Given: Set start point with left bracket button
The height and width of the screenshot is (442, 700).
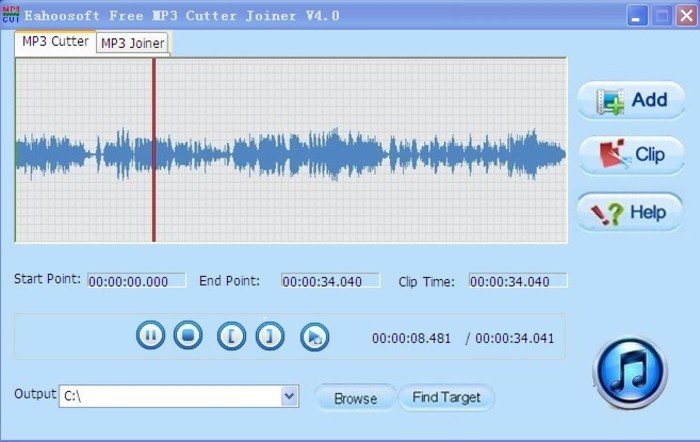Looking at the screenshot, I should point(231,336).
